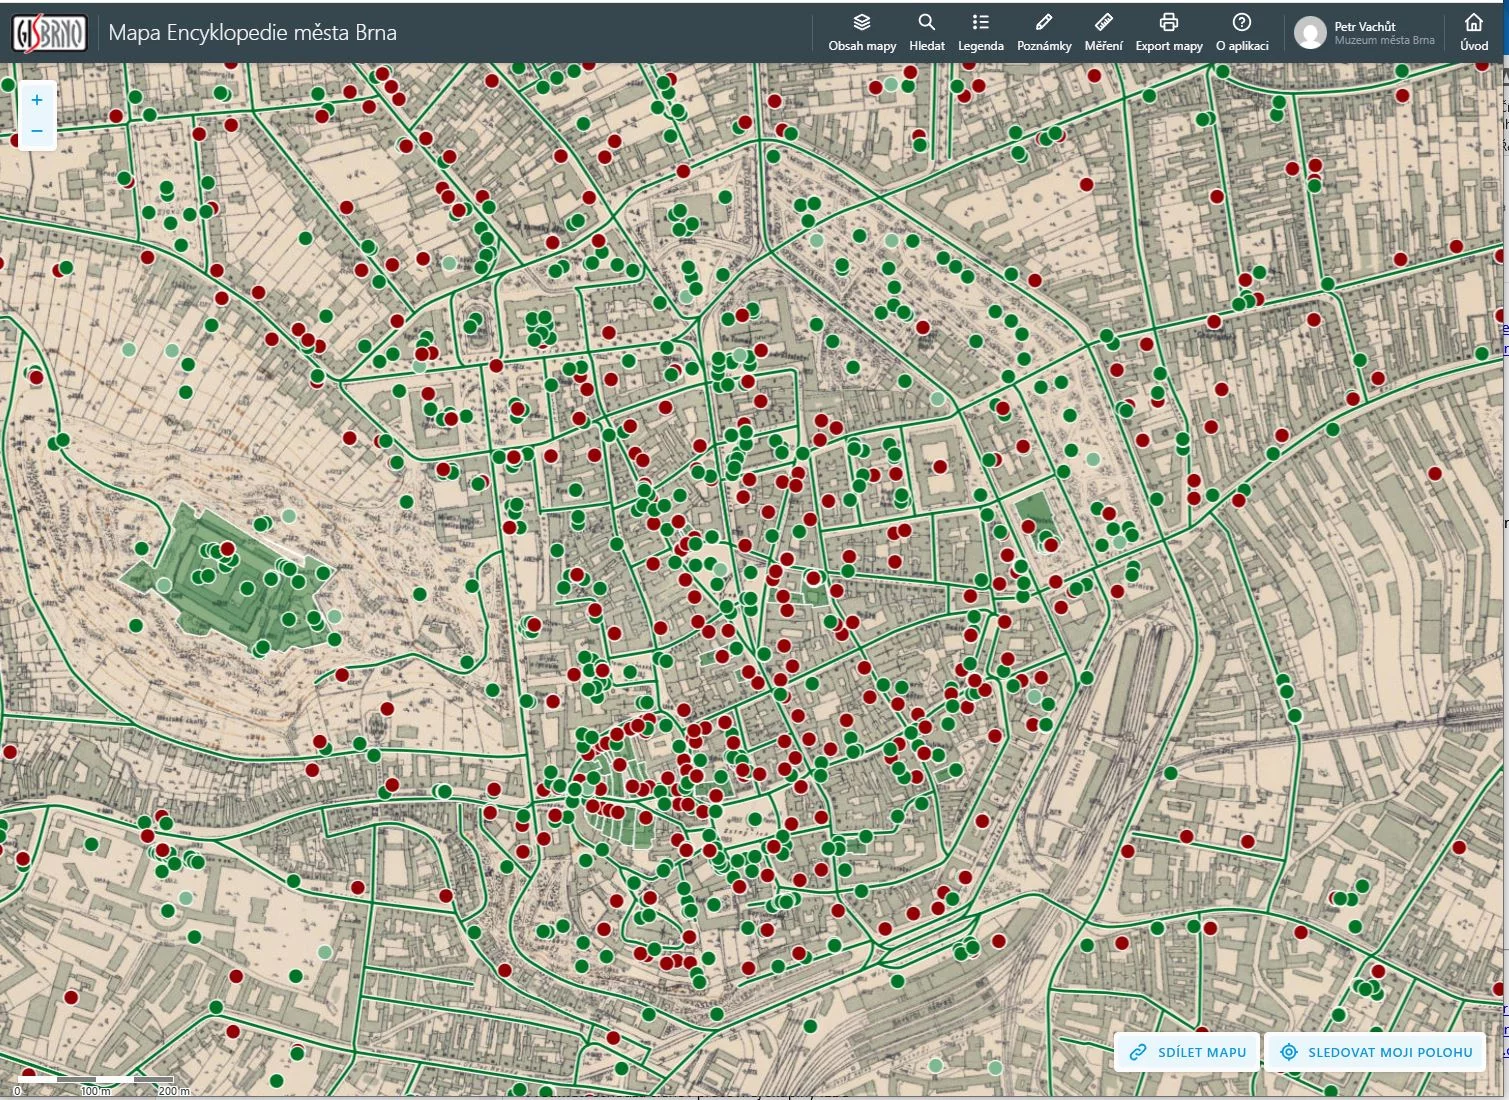Click the GIS Brno logo
The image size is (1509, 1100).
(x=50, y=33)
